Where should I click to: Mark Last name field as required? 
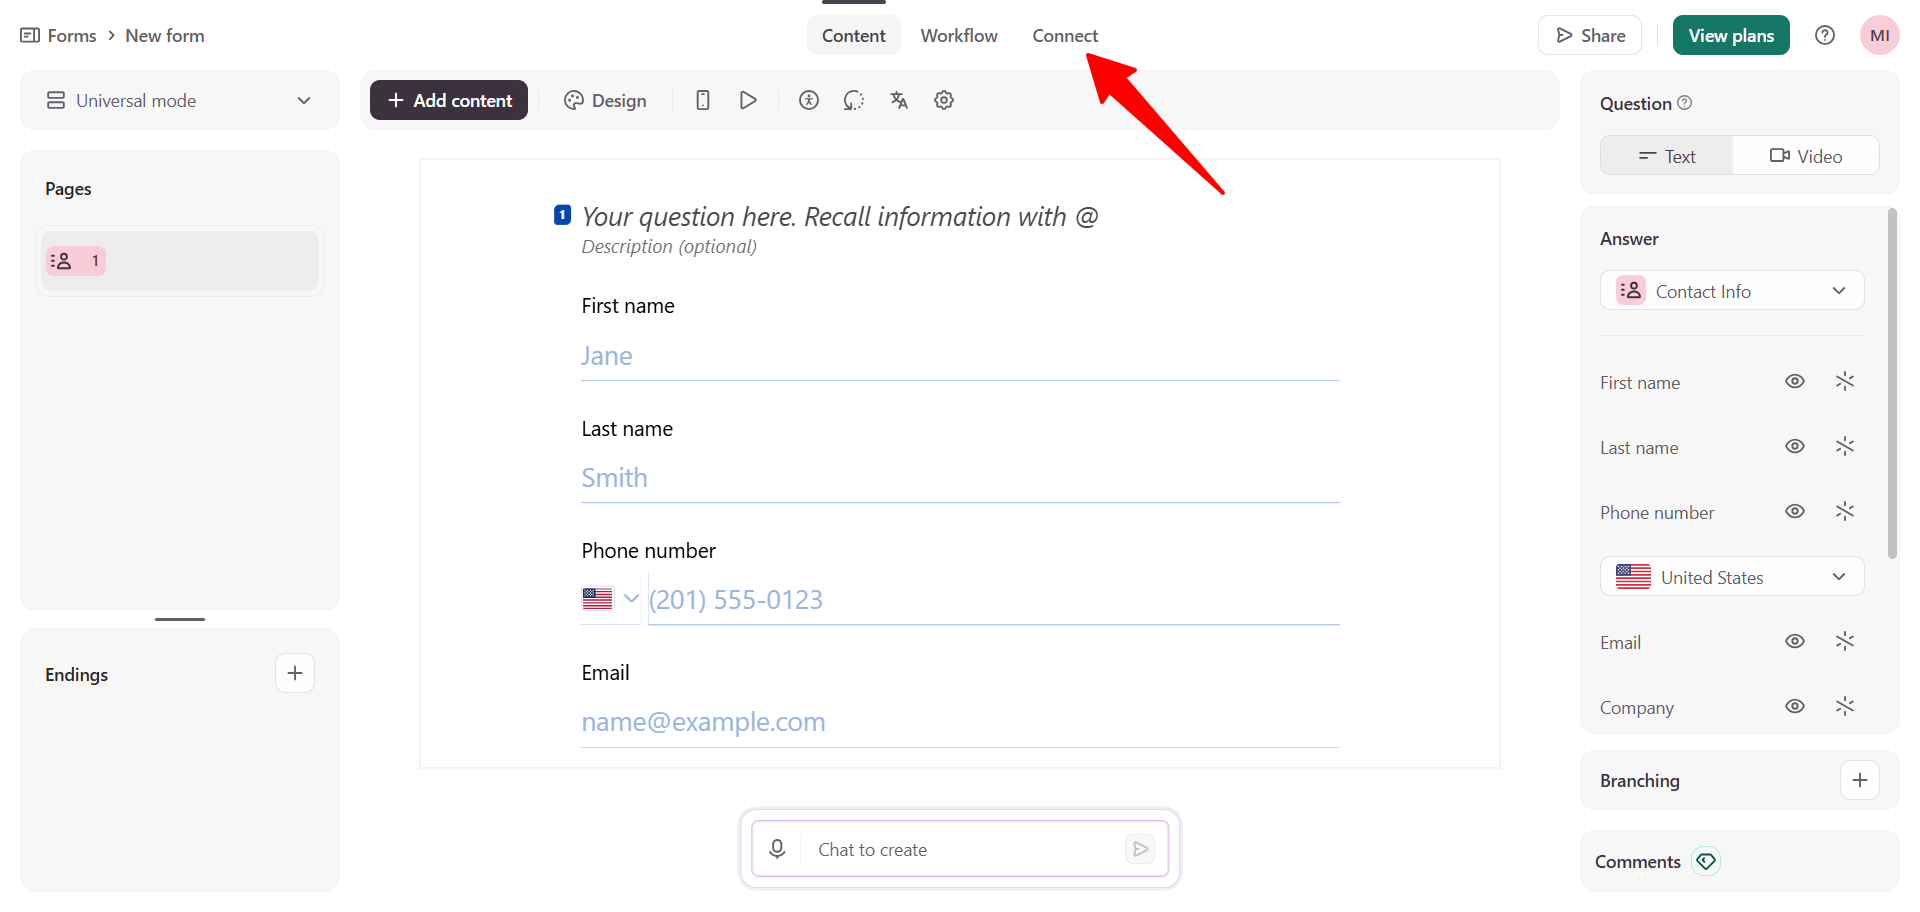[x=1845, y=446]
